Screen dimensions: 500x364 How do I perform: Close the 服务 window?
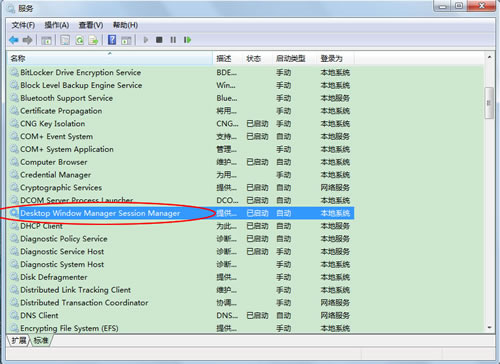tap(481, 5)
